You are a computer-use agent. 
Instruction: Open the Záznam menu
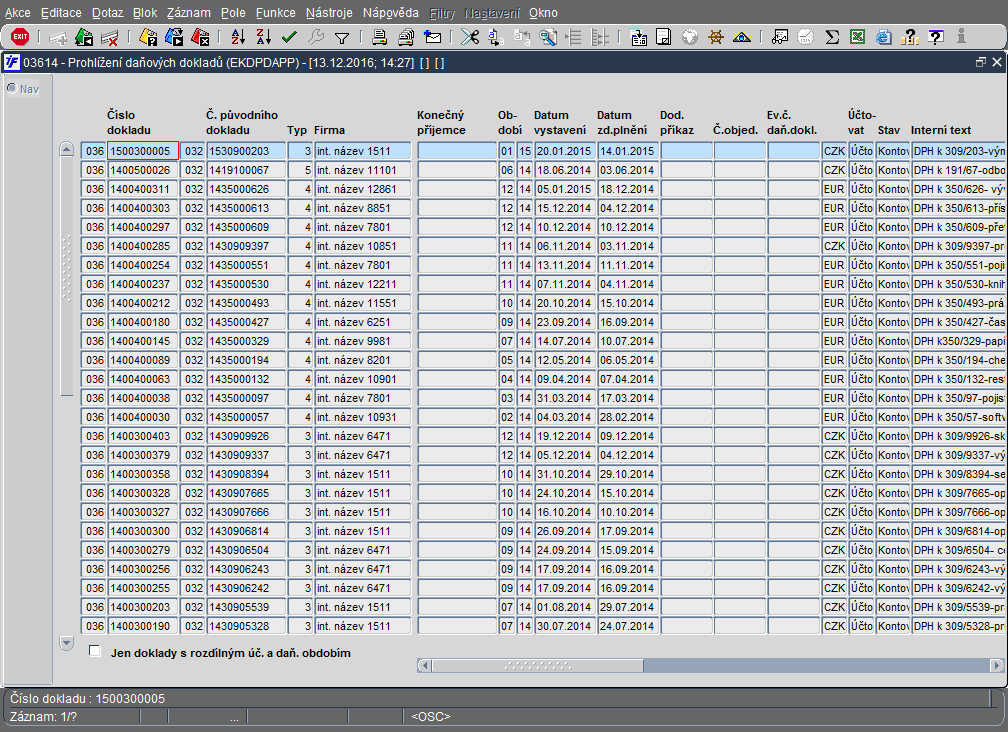189,13
